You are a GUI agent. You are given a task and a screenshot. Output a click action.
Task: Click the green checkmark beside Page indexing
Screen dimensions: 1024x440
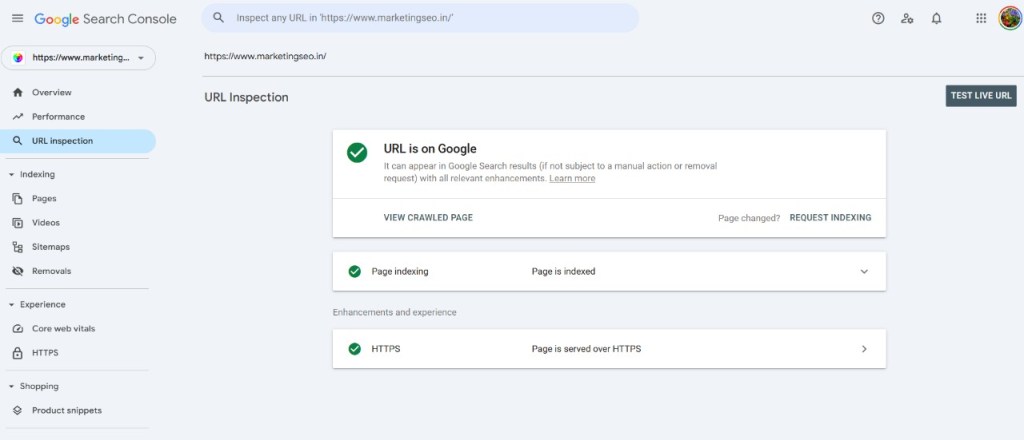(x=355, y=272)
